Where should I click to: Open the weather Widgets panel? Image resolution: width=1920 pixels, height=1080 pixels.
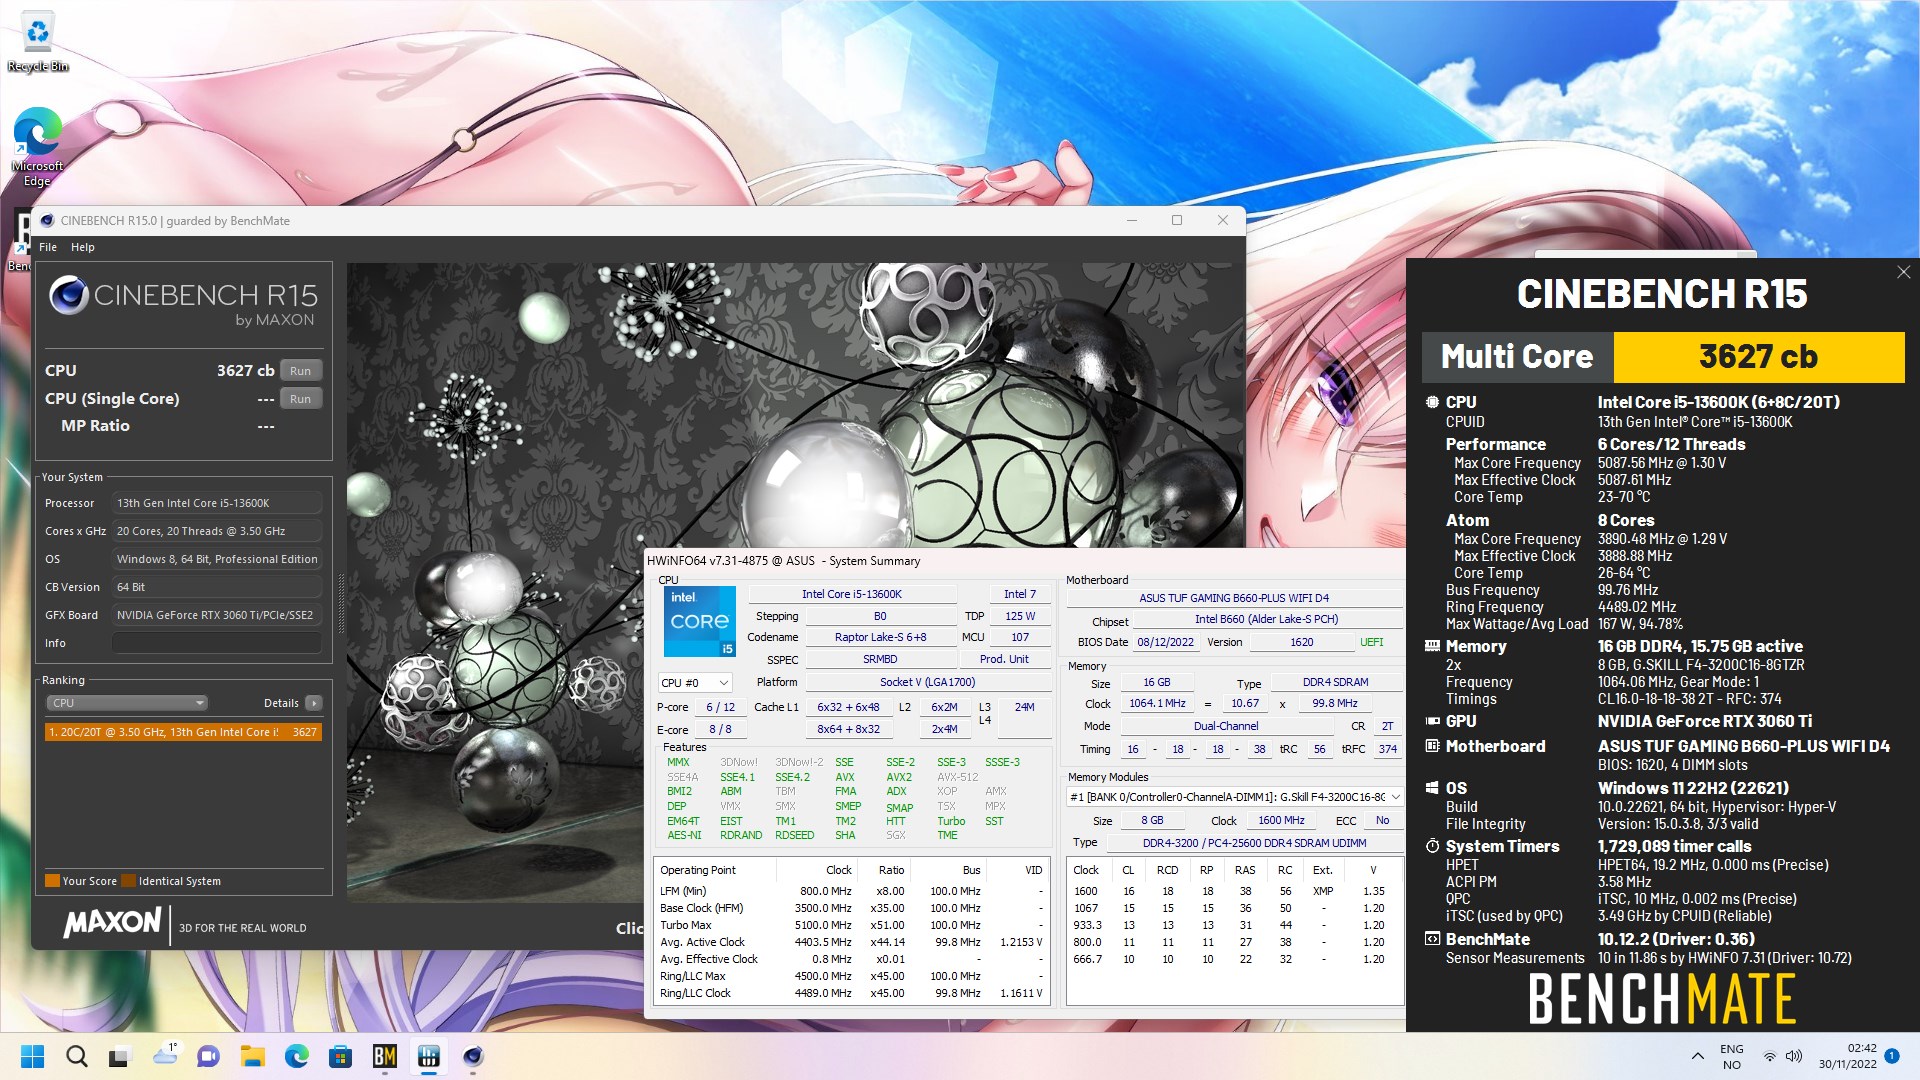point(165,1056)
